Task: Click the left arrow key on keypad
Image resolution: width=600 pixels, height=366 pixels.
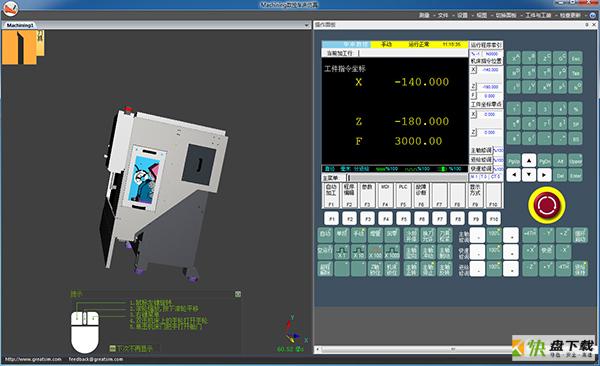Action: [514, 175]
